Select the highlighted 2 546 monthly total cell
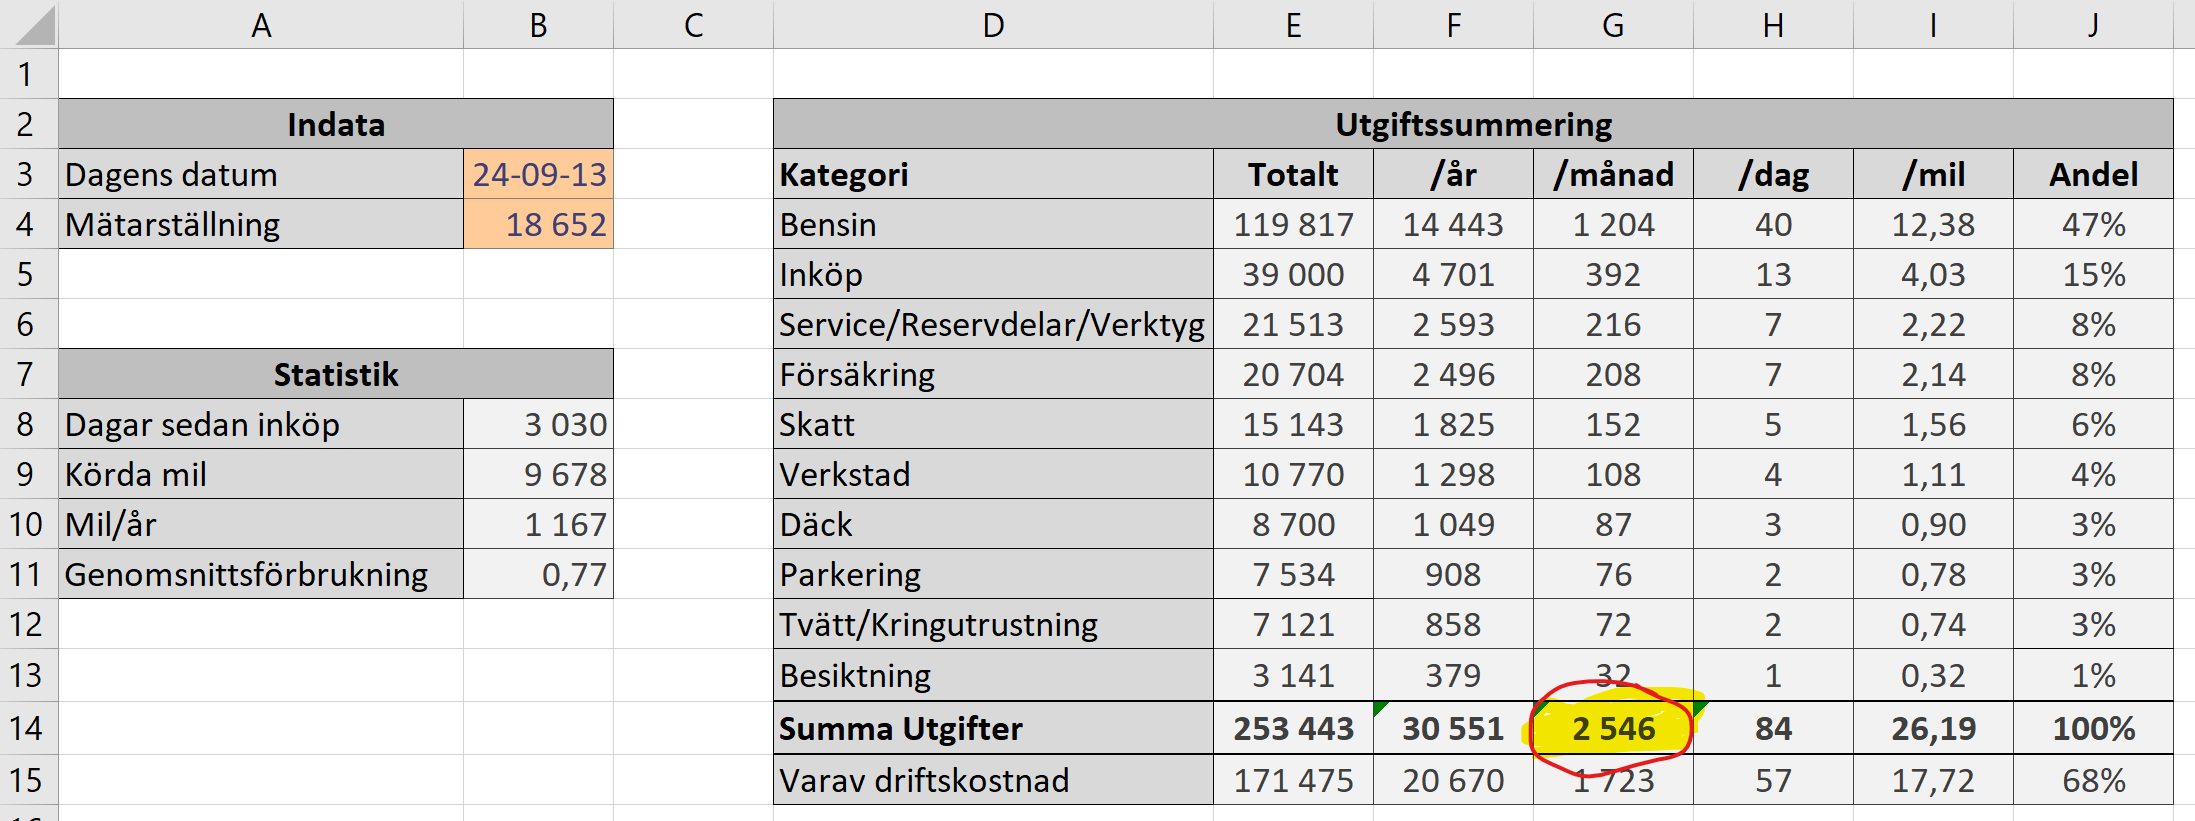Screen dimensions: 2195x821 pyautogui.click(x=1613, y=729)
